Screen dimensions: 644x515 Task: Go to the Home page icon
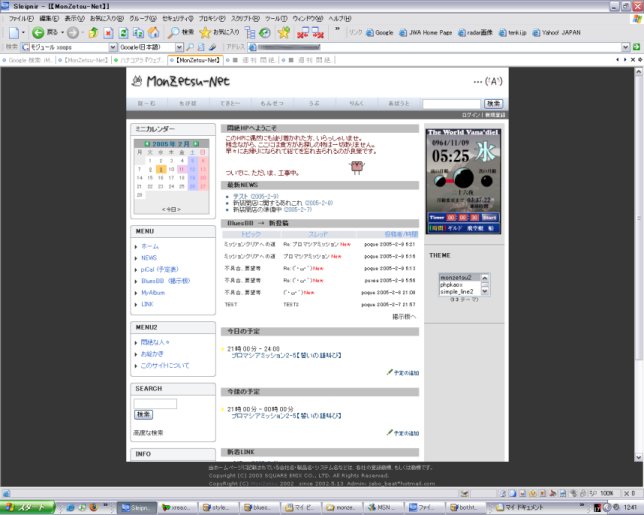click(154, 32)
